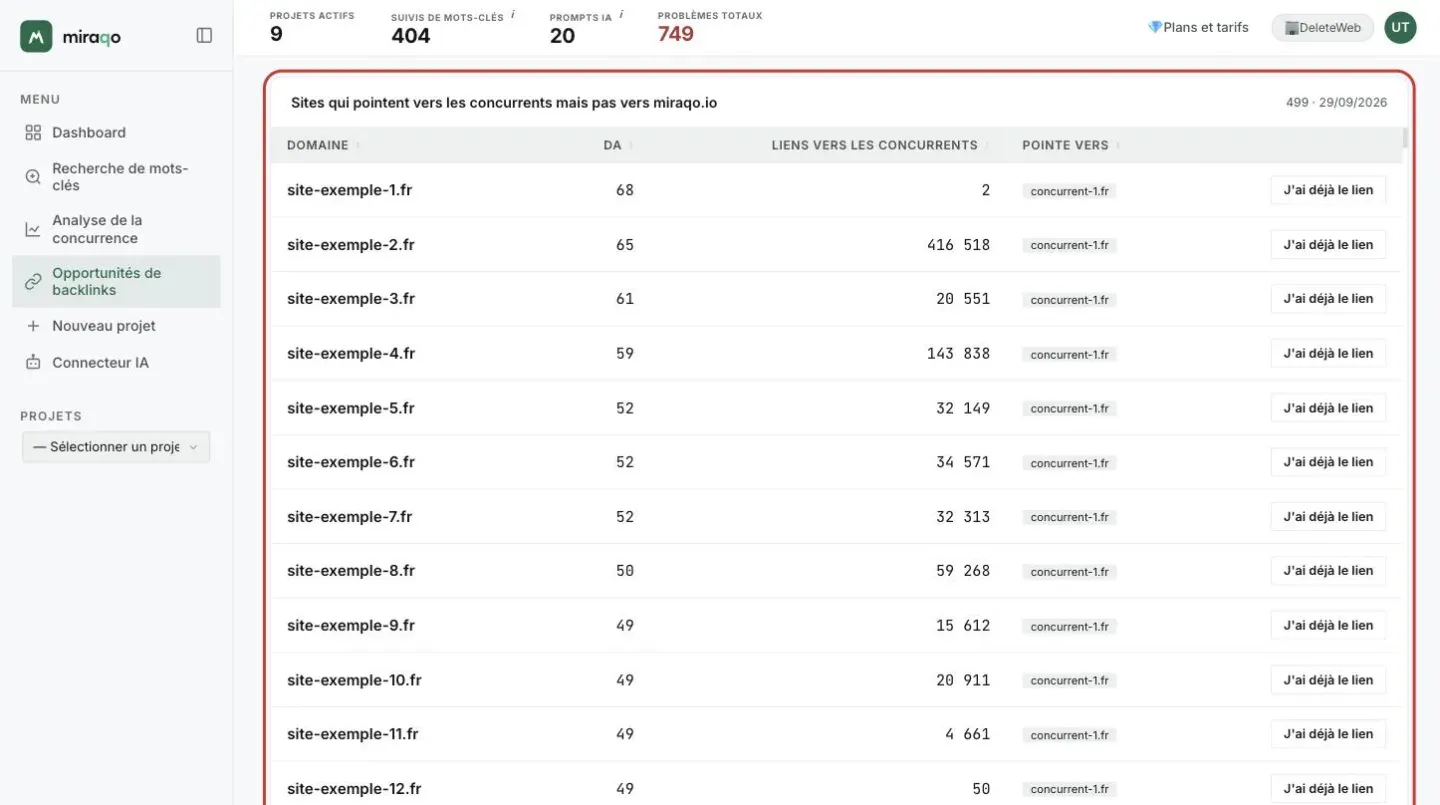Mark site-exemple-5.fr as already linked
Screen dimensions: 1440x805
click(1328, 408)
